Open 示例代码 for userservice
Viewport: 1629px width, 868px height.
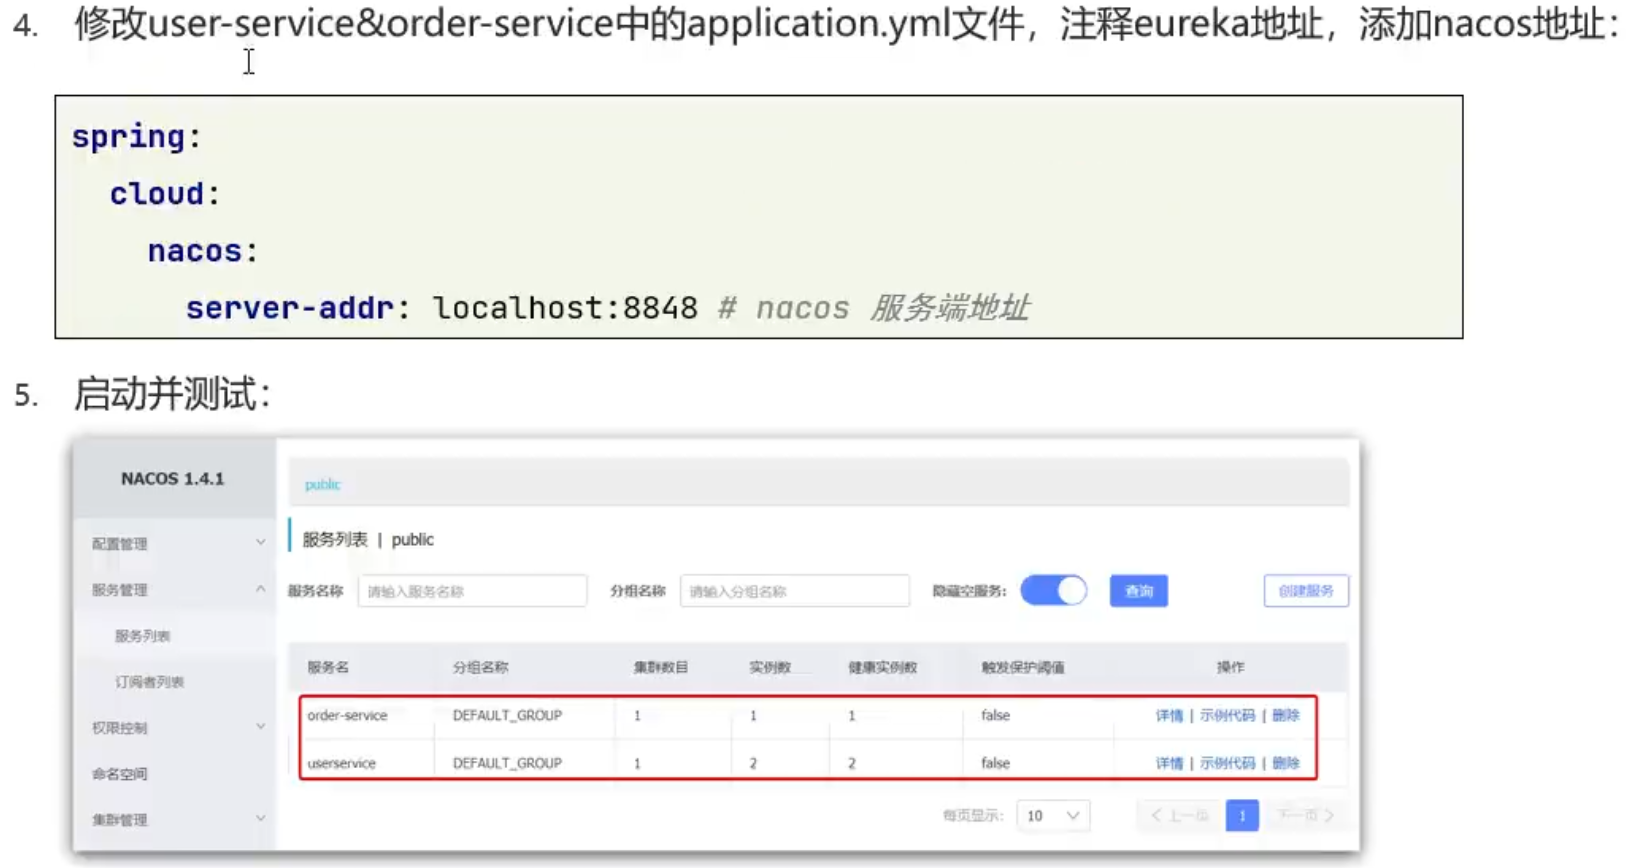(1227, 763)
